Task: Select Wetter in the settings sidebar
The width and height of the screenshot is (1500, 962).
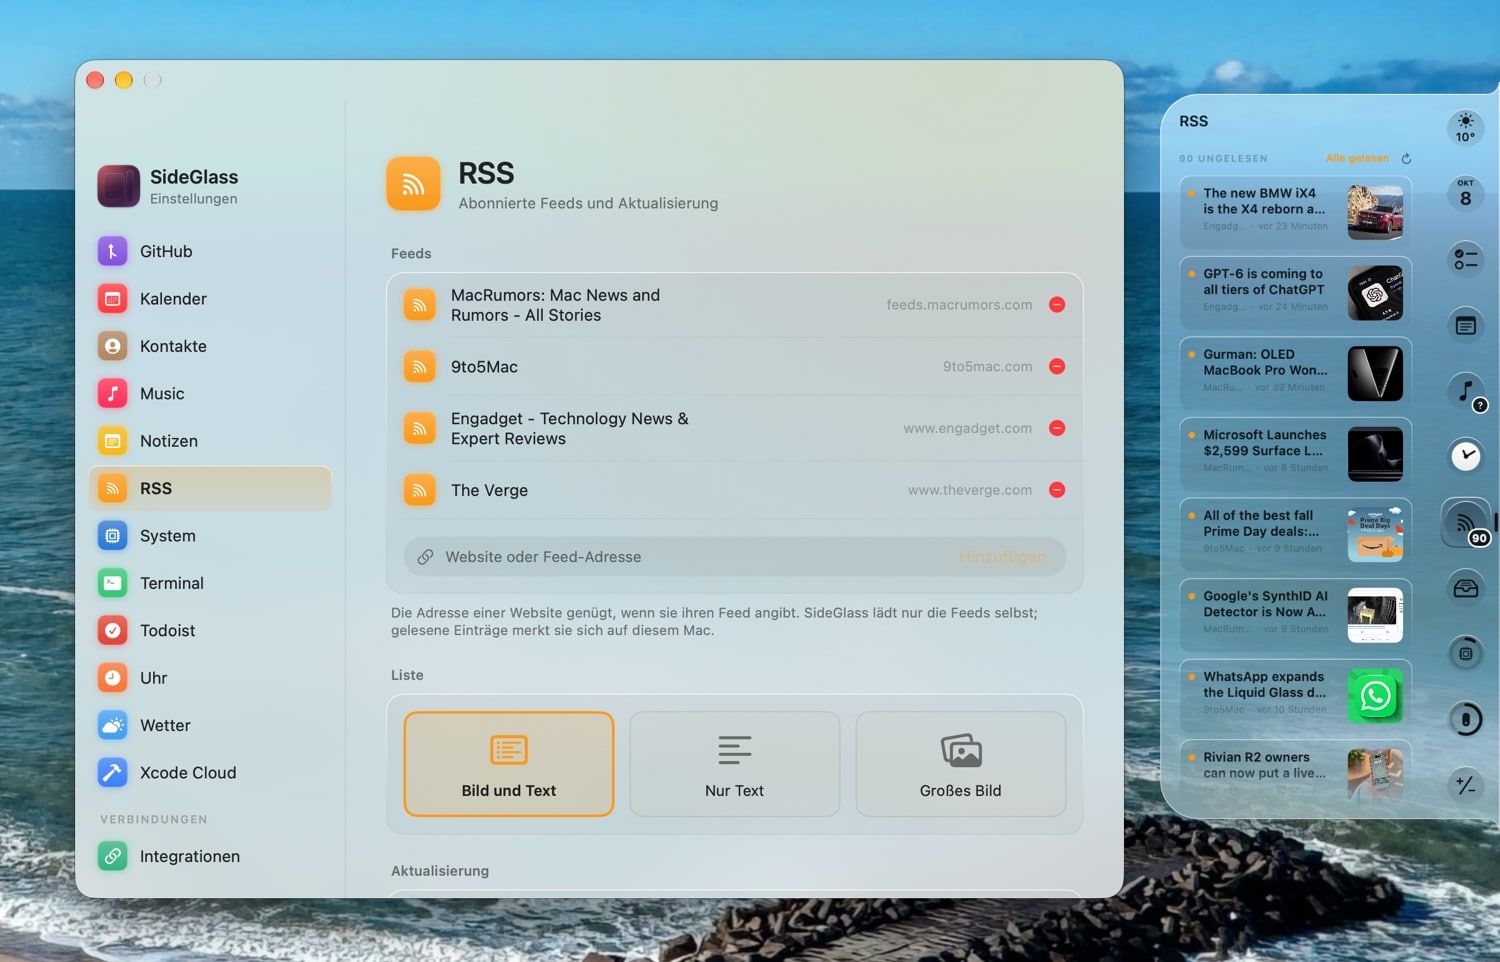Action: [x=210, y=725]
